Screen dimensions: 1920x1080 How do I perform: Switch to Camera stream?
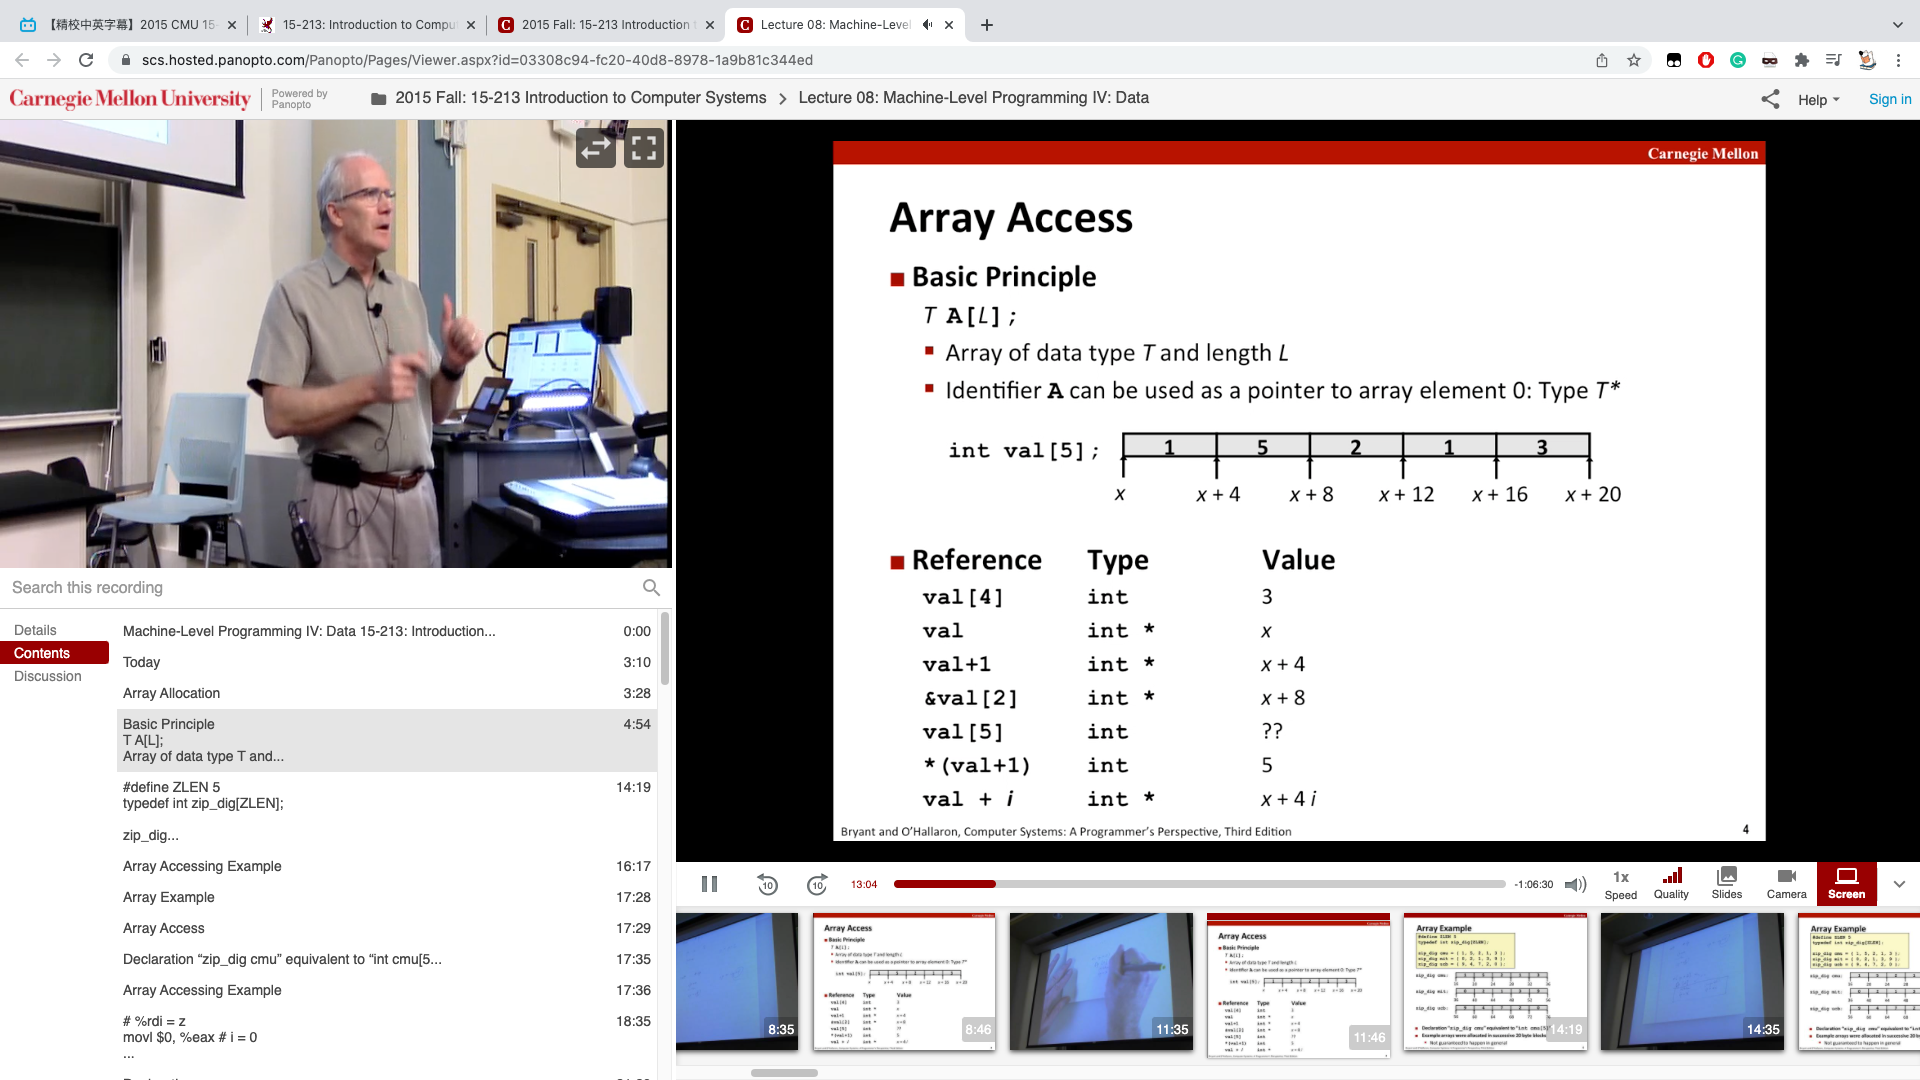click(1786, 884)
